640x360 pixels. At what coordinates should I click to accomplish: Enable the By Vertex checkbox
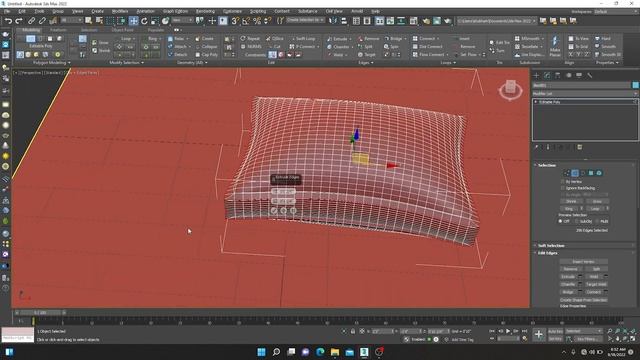[x=562, y=182]
